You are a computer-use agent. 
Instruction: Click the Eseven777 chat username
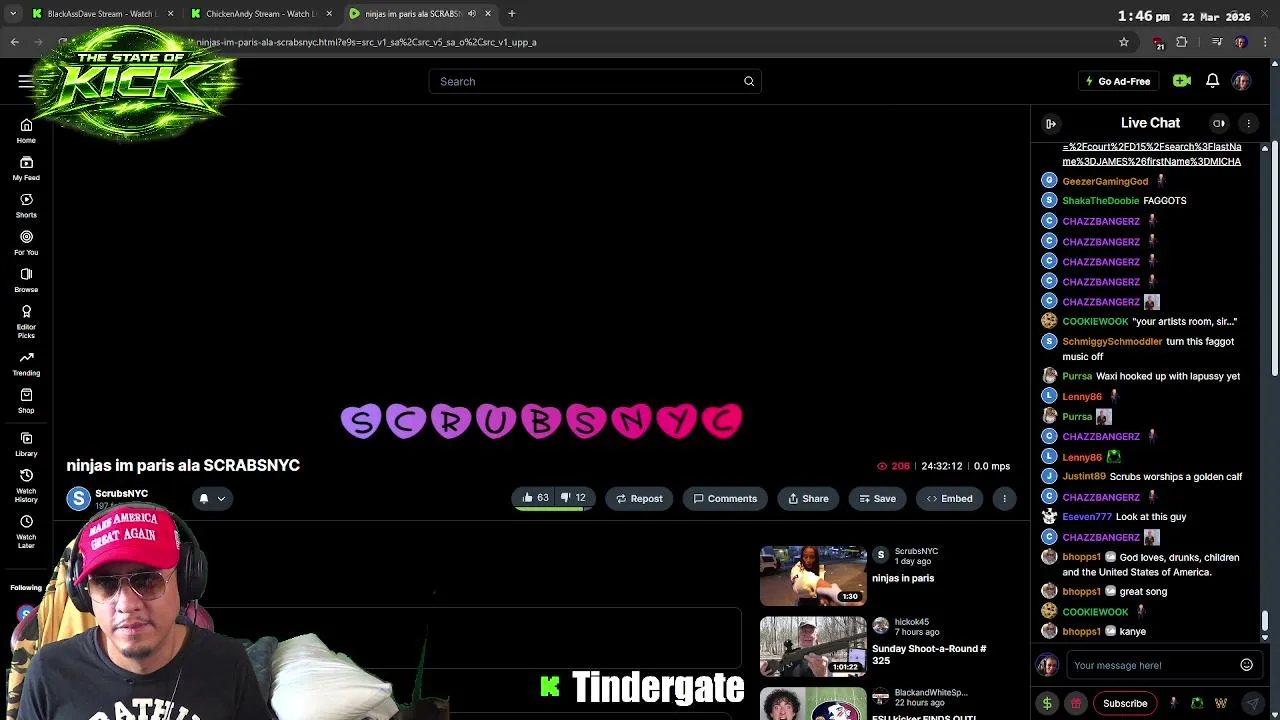[x=1087, y=517]
